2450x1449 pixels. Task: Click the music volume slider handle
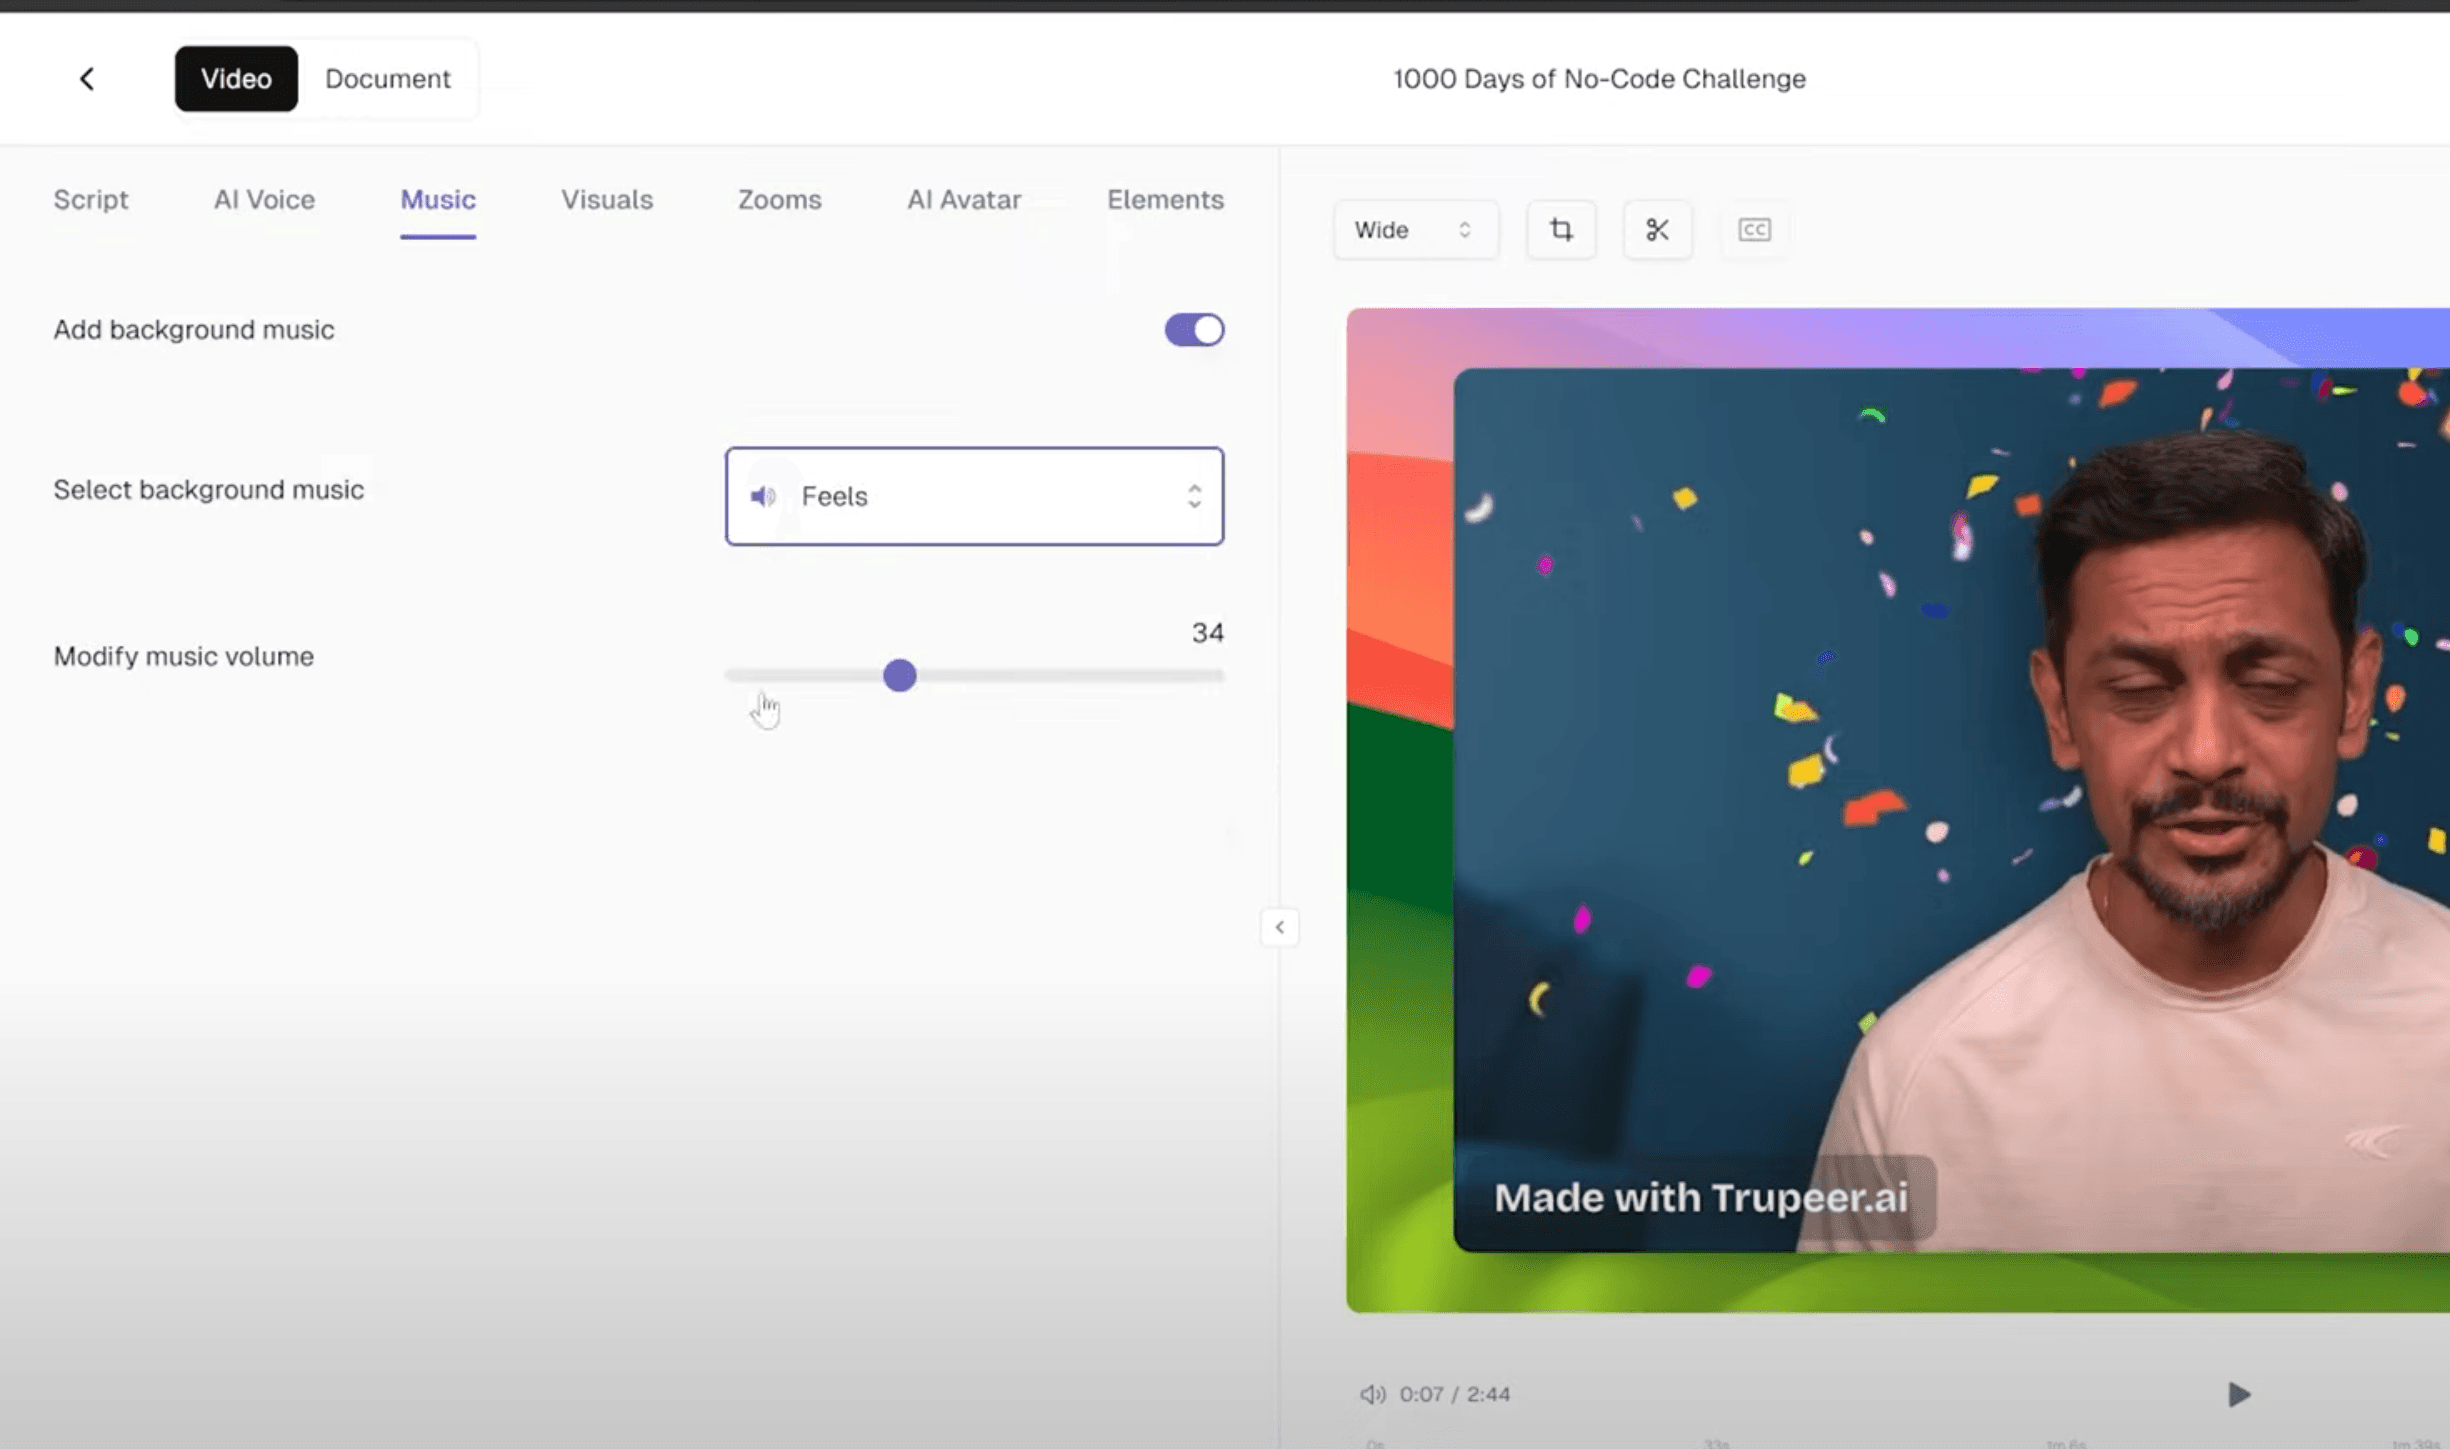(x=899, y=676)
